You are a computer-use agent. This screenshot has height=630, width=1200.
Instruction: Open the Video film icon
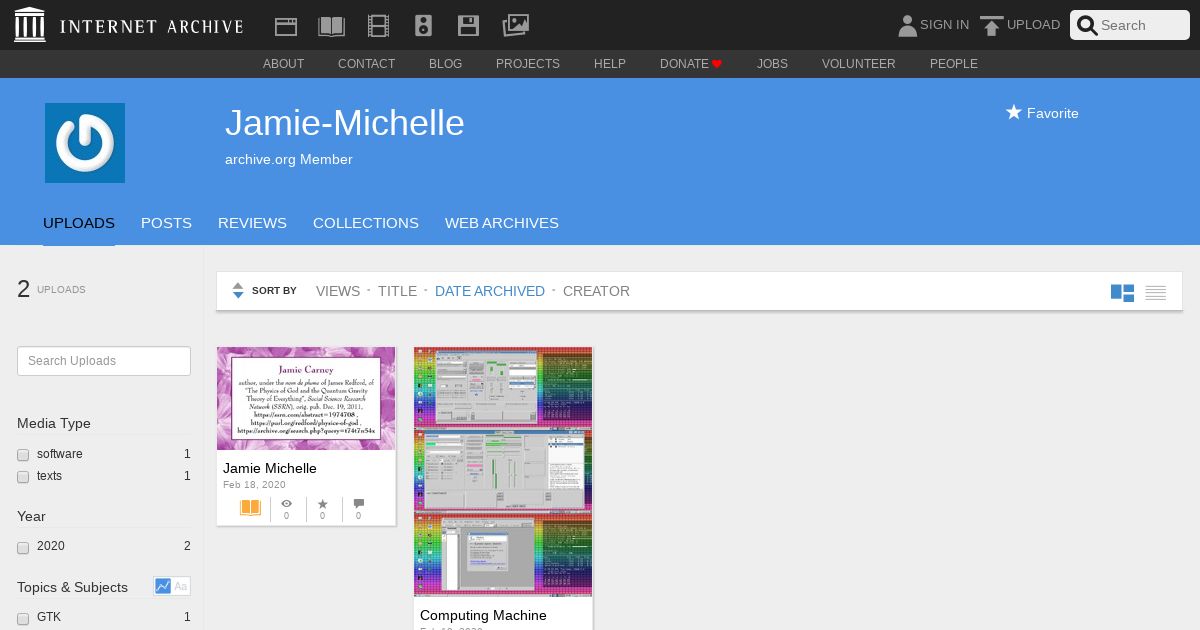[378, 26]
